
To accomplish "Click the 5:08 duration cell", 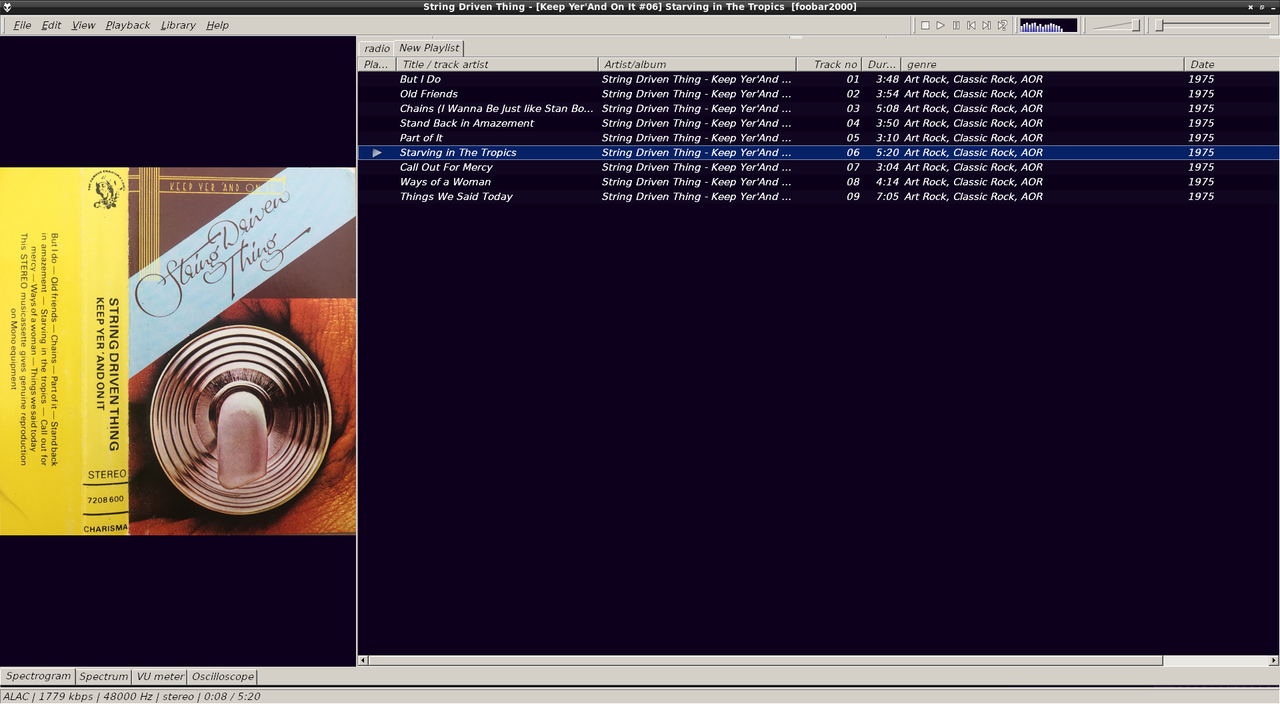I will tap(886, 108).
